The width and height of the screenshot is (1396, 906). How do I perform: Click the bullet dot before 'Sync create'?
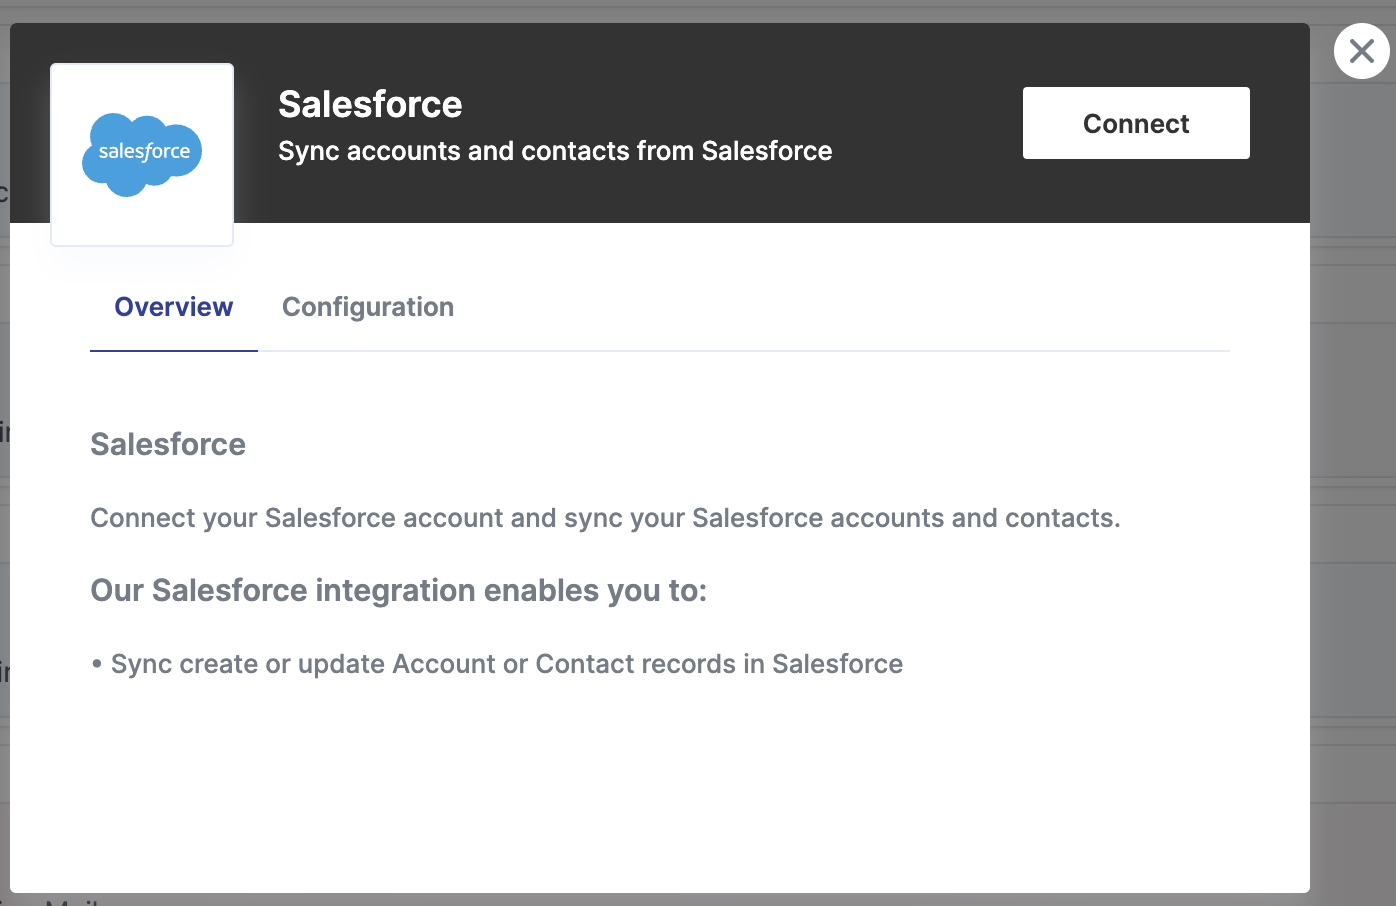coord(97,664)
